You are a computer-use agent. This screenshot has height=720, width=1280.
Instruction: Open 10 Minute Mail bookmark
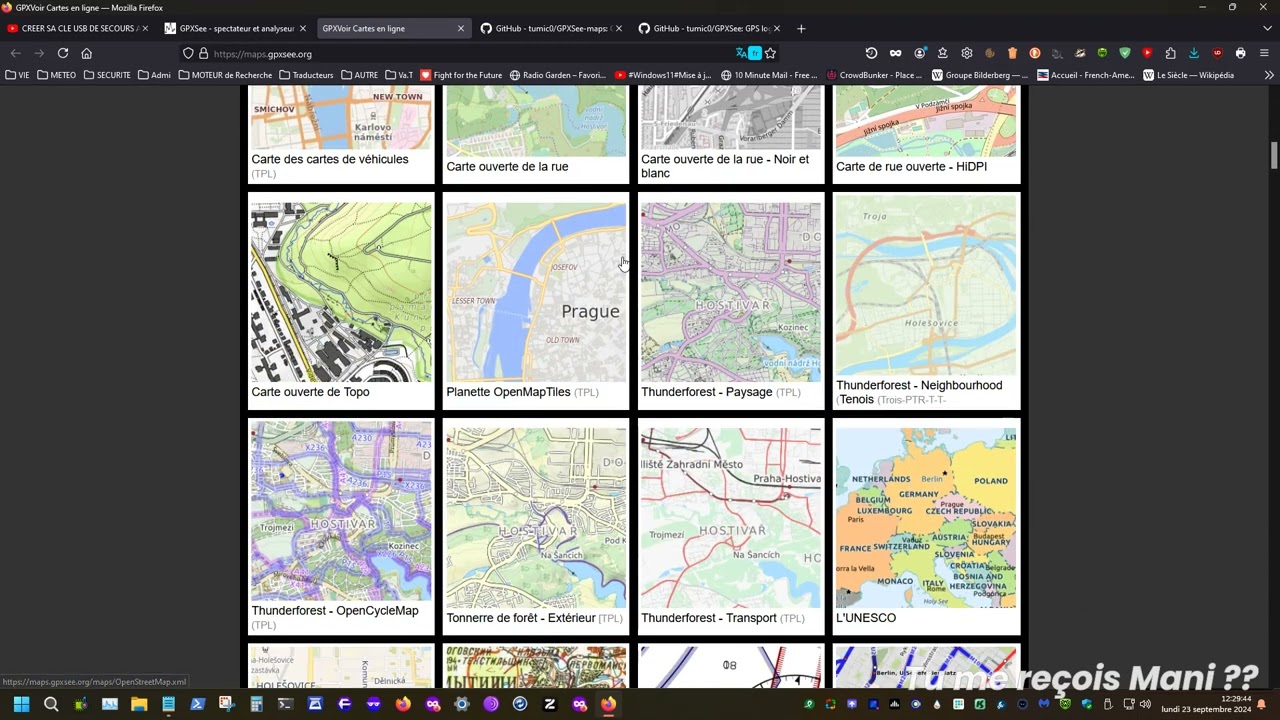coord(769,75)
